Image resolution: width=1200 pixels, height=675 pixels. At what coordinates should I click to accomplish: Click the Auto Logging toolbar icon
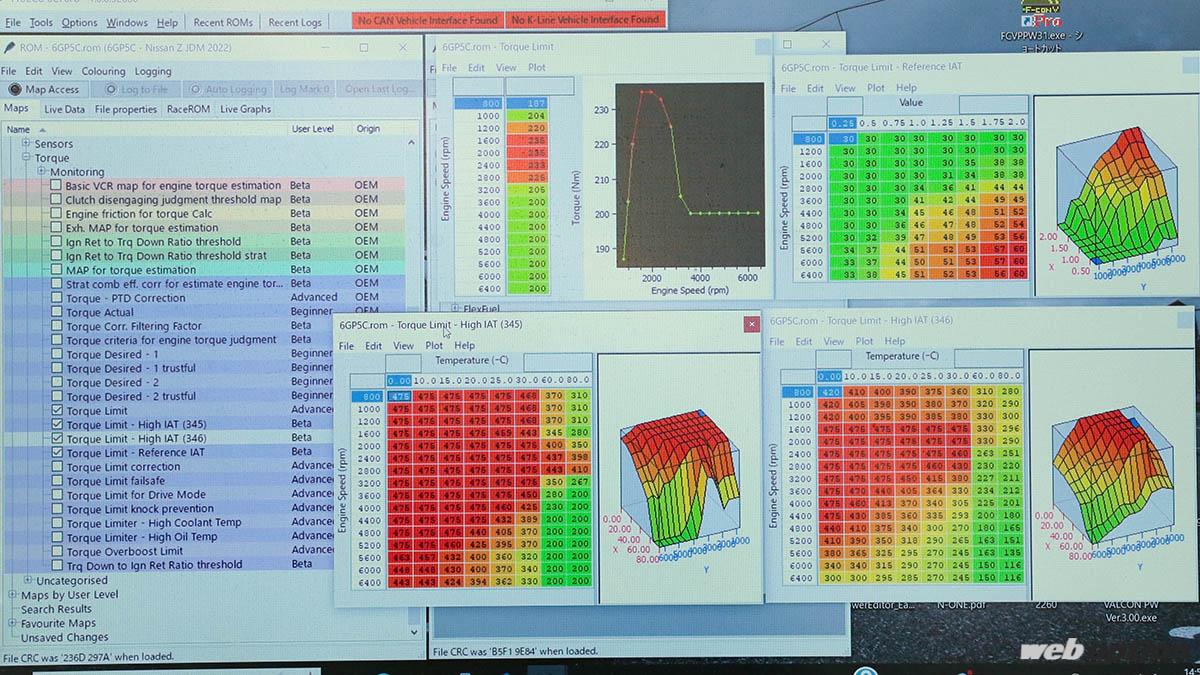tap(196, 89)
